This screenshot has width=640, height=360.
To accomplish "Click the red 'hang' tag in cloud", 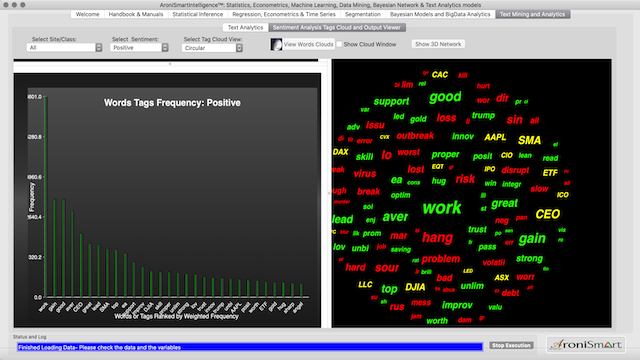I will 438,238.
